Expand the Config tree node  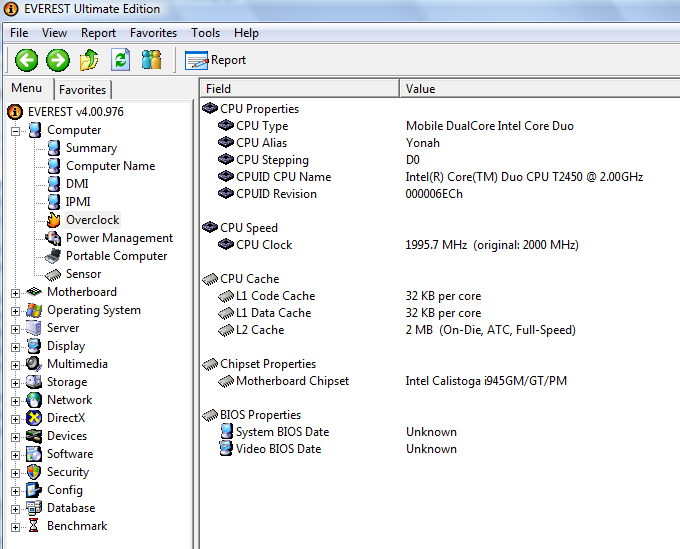coord(15,491)
